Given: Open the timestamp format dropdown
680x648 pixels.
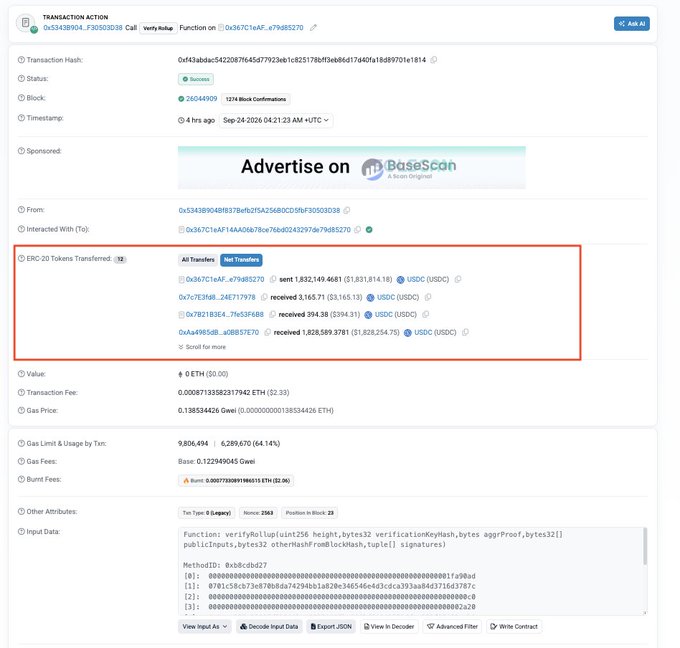Looking at the screenshot, I should point(276,120).
